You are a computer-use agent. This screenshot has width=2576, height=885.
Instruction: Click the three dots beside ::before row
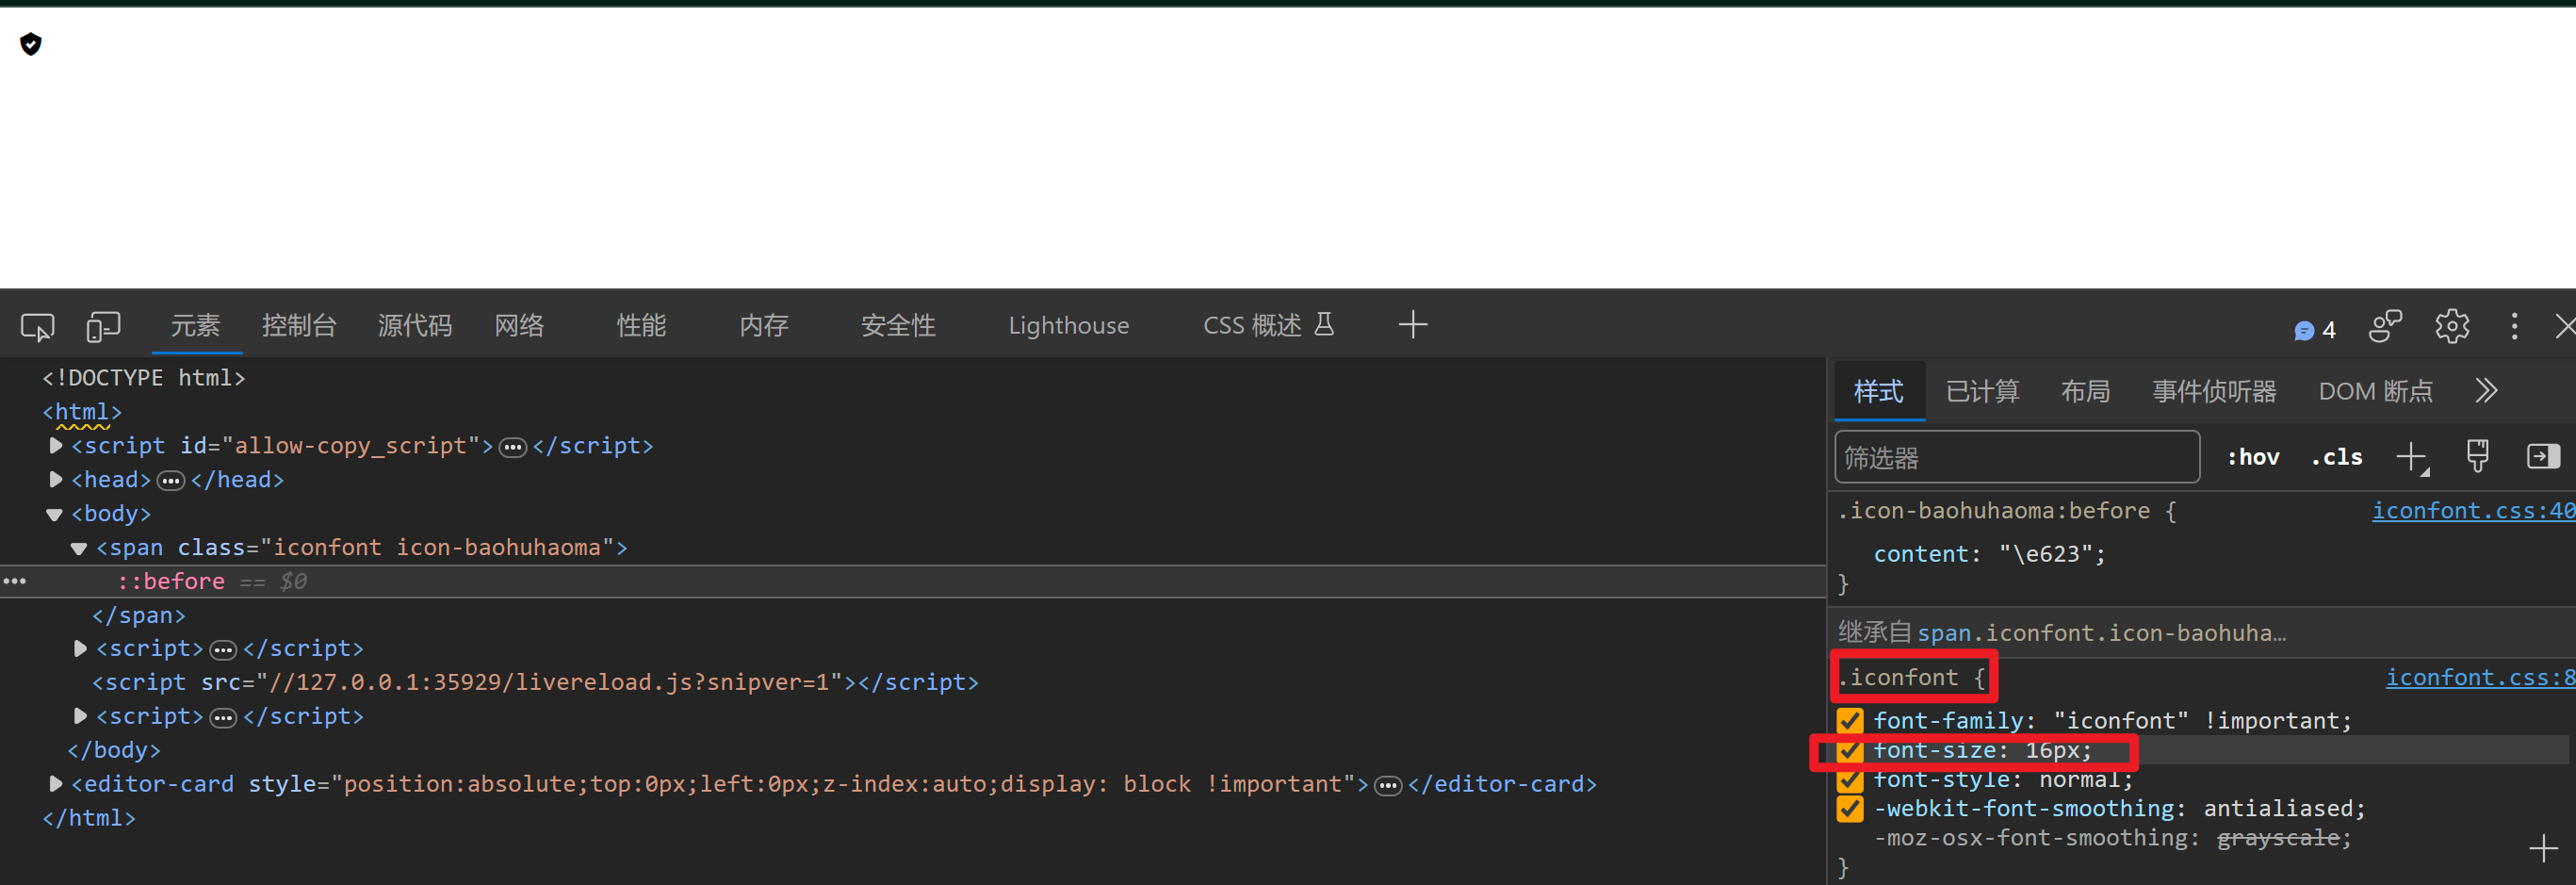[x=14, y=581]
